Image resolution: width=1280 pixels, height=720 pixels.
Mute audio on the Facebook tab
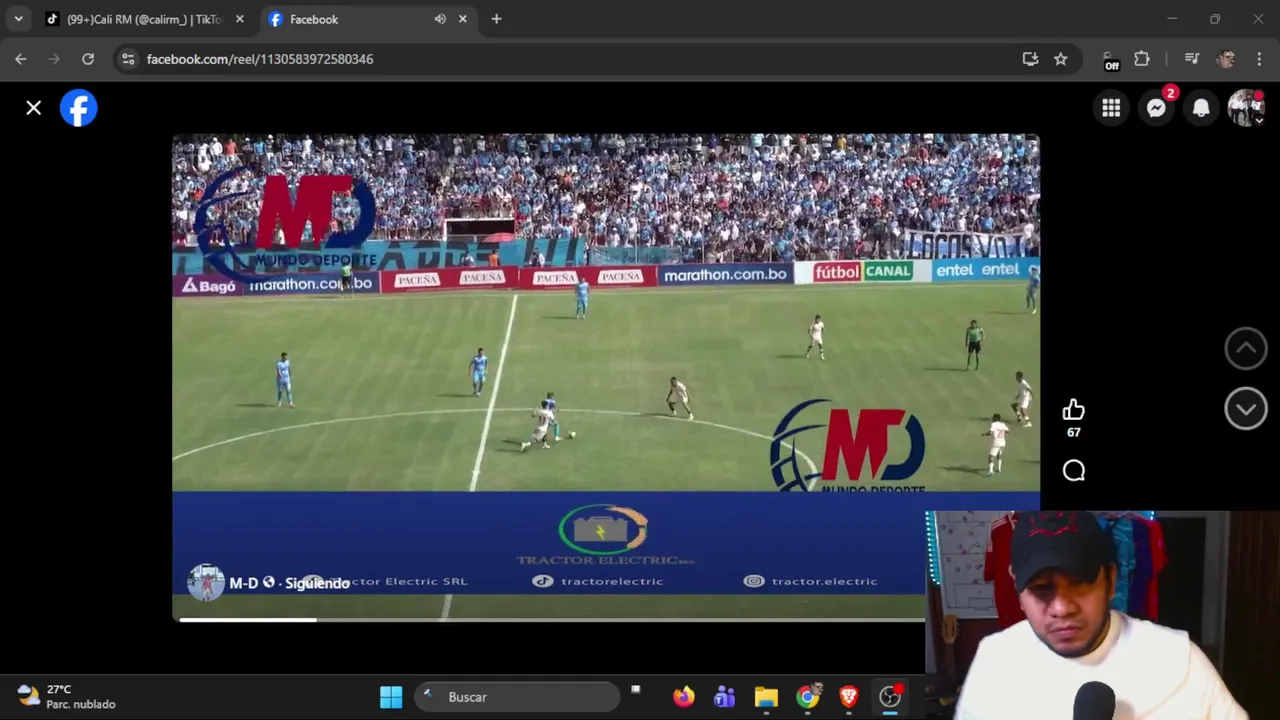(440, 19)
